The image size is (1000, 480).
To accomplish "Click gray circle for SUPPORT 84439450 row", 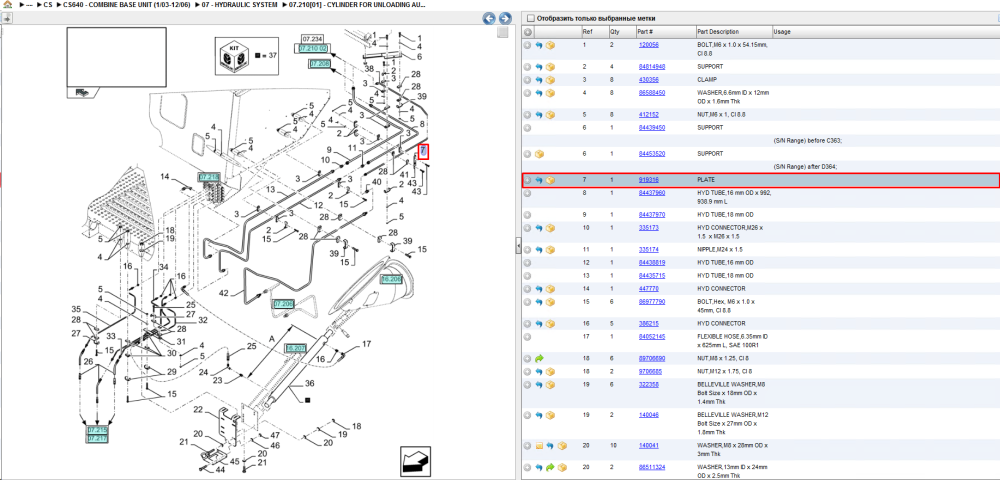I will click(527, 127).
